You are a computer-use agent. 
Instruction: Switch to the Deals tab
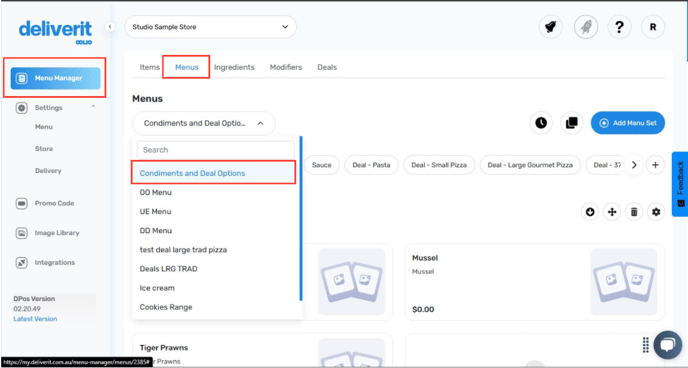(327, 67)
